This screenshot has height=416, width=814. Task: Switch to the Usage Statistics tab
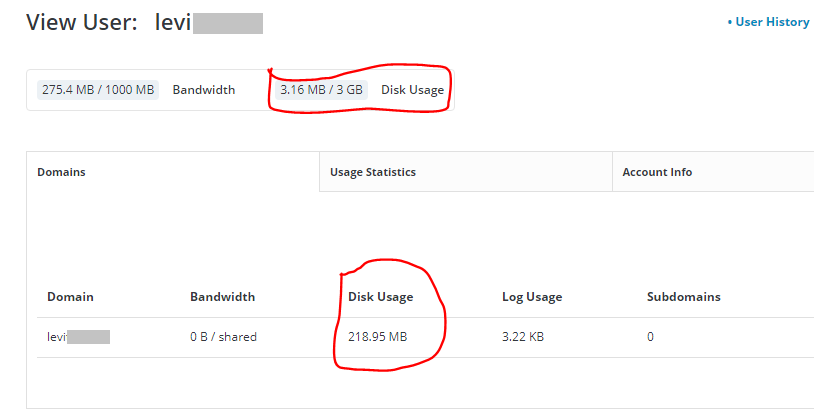(x=372, y=172)
